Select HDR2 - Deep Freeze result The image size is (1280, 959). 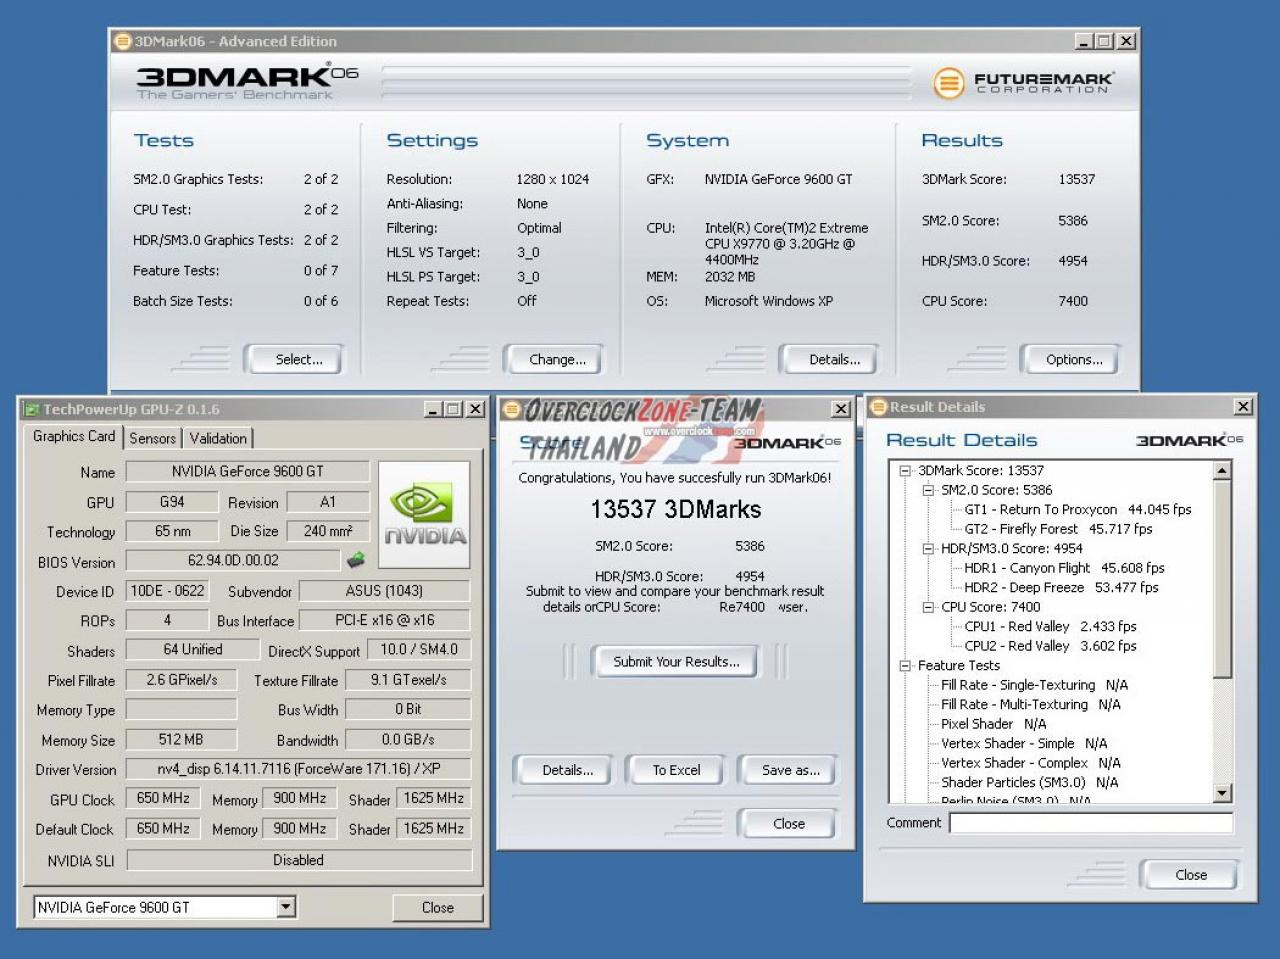click(x=1061, y=587)
